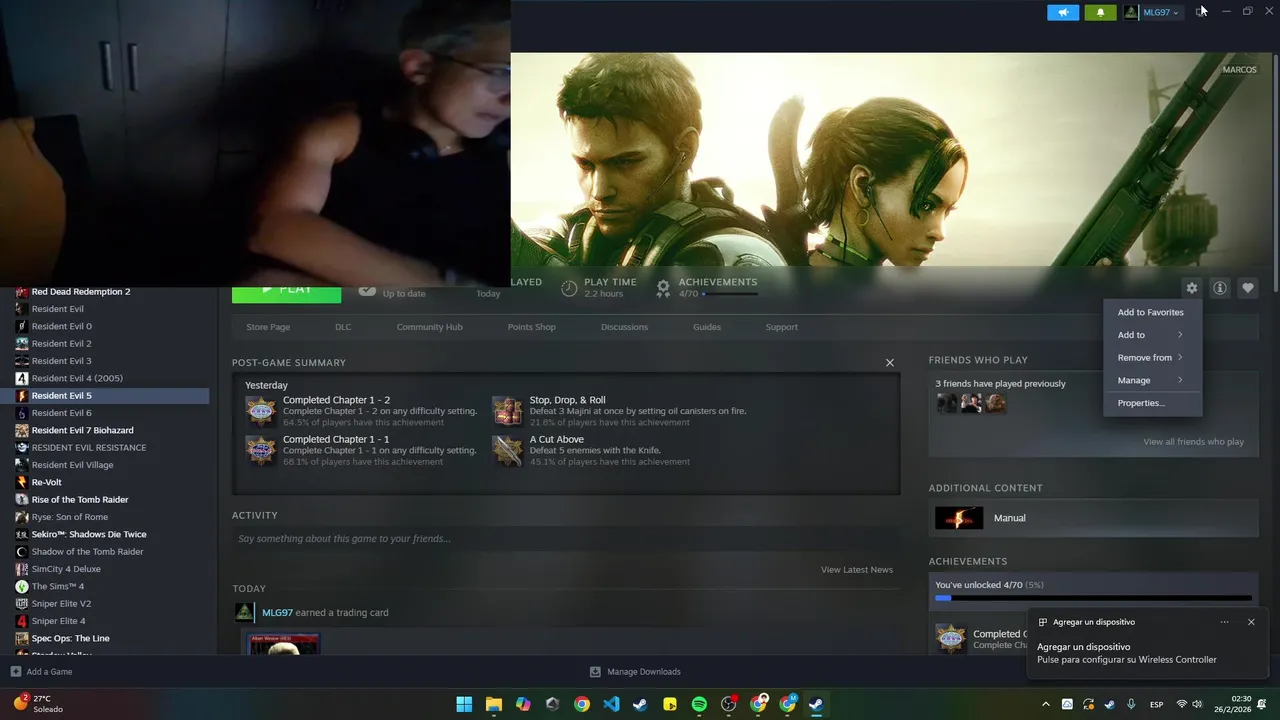The width and height of the screenshot is (1280, 720).
Task: Open the game info icon
Action: click(1219, 288)
